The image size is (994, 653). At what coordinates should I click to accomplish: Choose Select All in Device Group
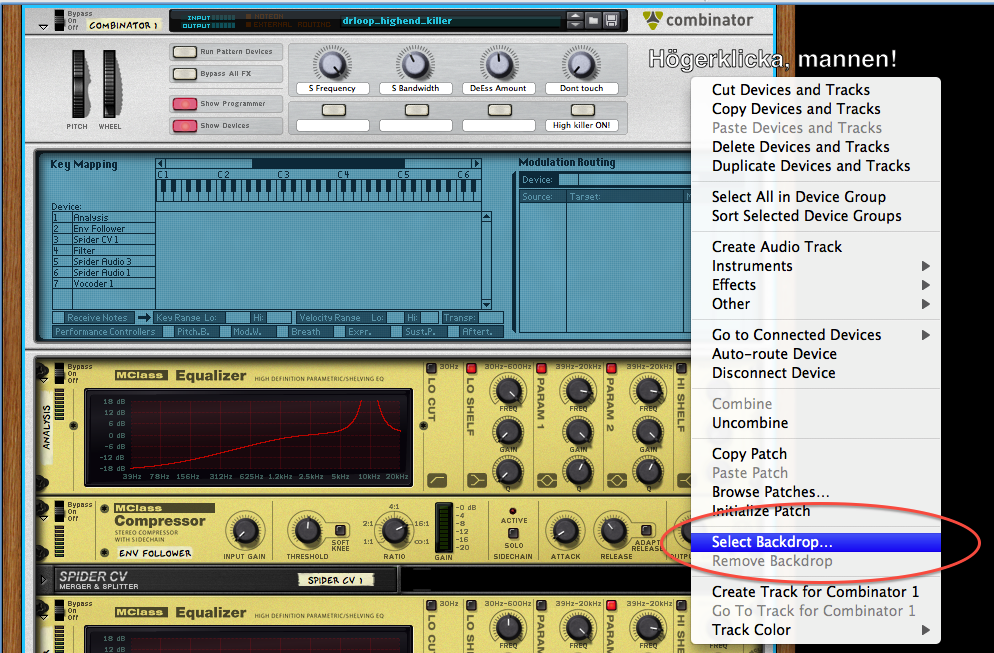point(816,197)
